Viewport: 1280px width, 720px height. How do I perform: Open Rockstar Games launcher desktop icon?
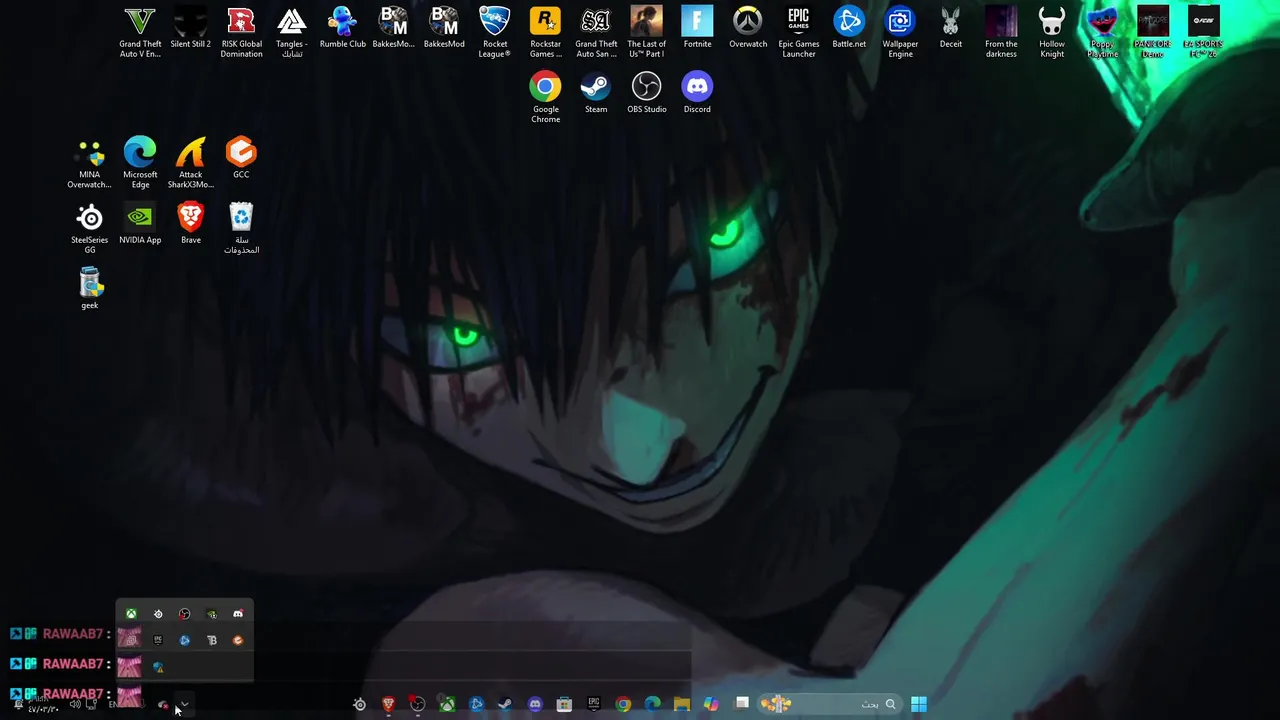coord(545,32)
